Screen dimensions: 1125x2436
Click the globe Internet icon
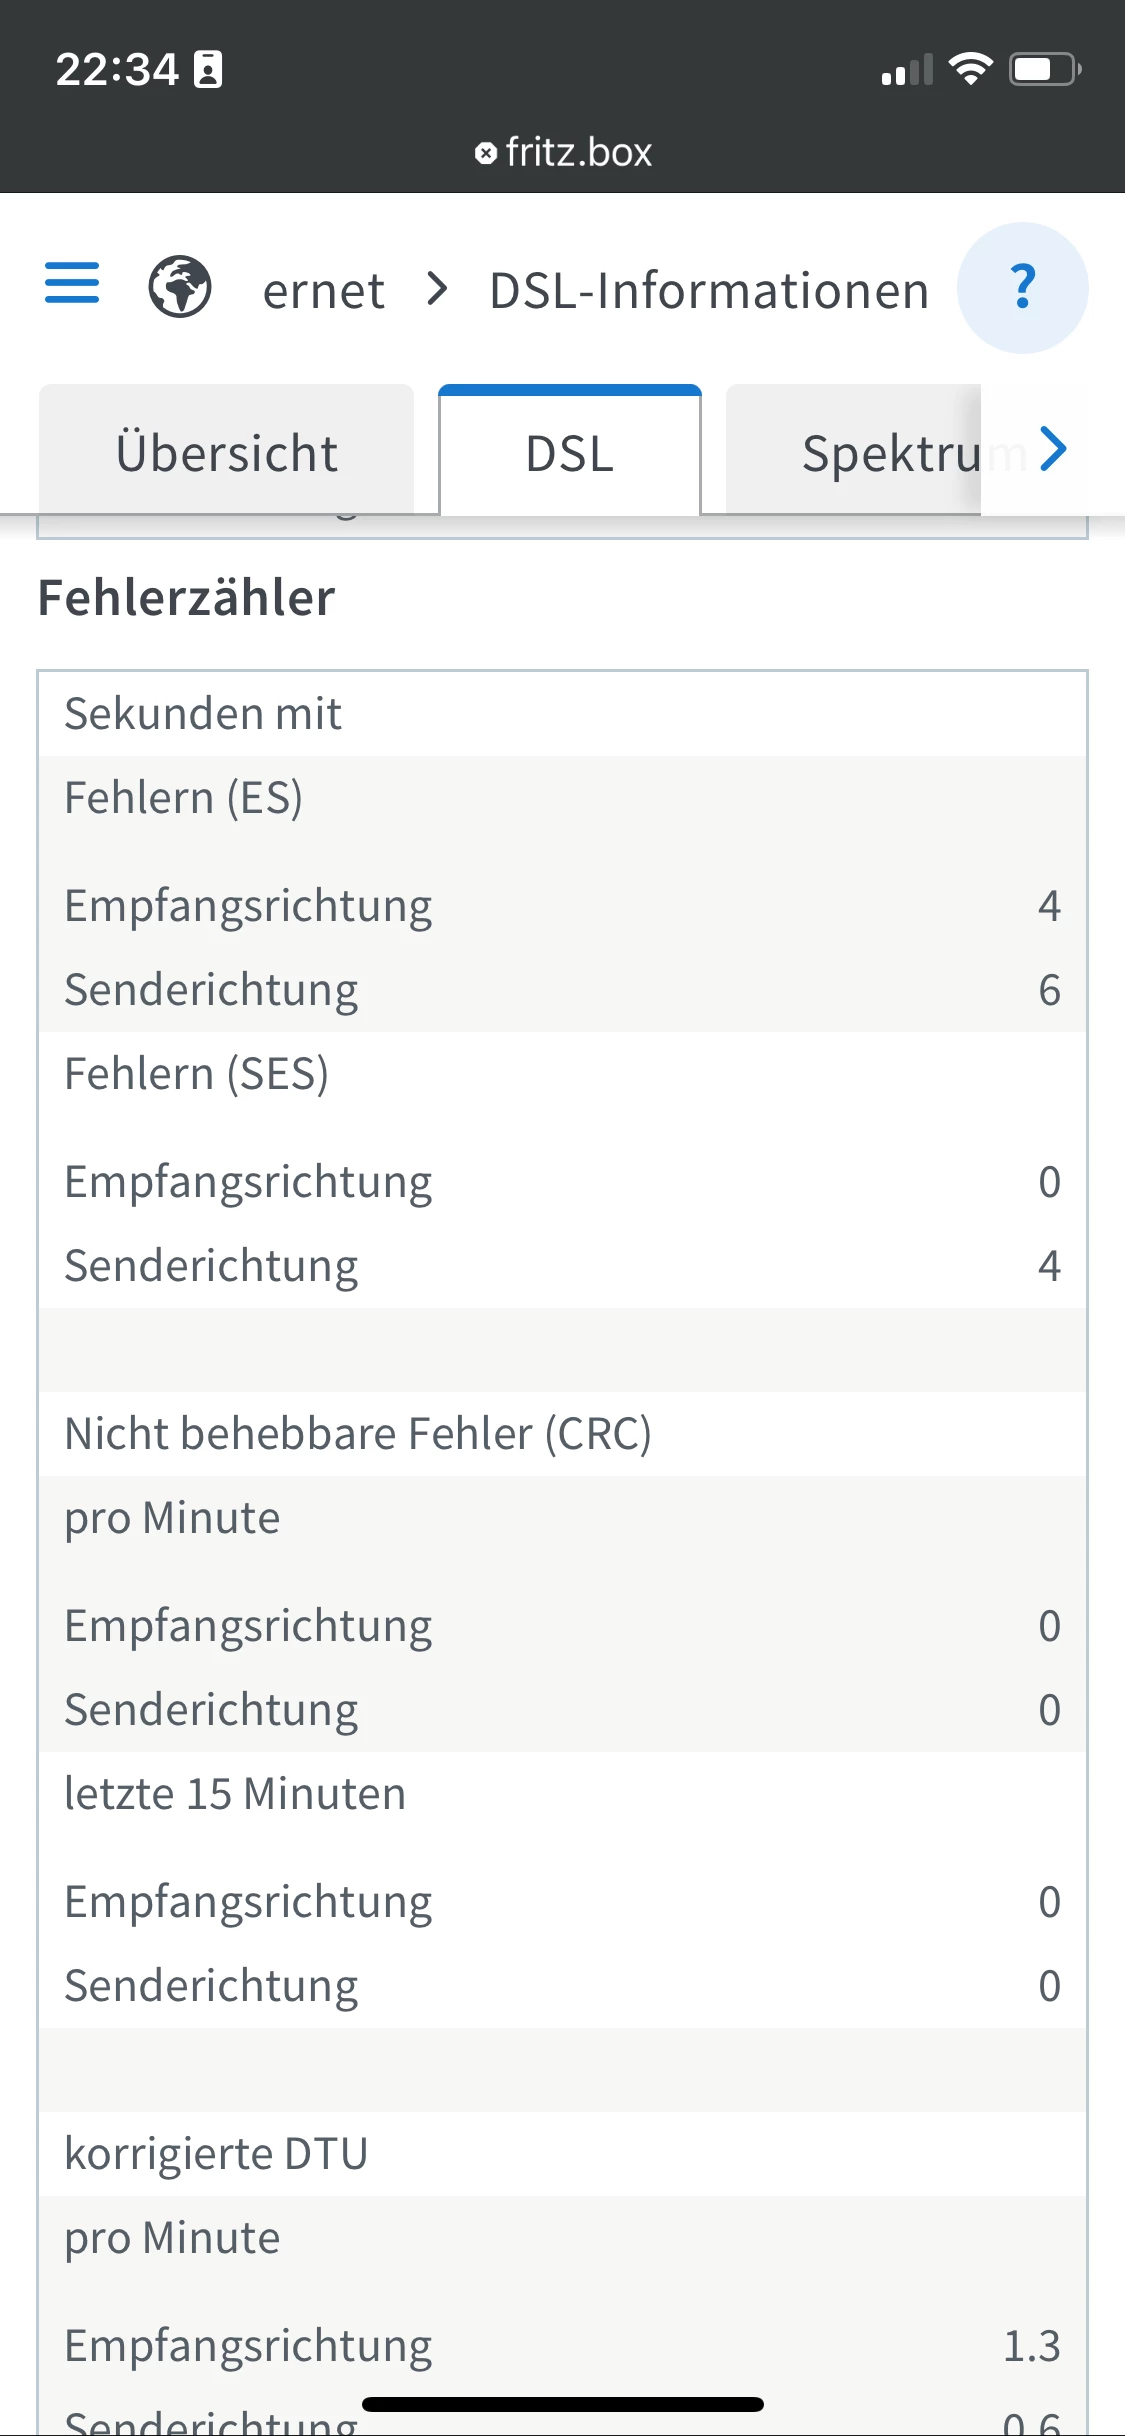pyautogui.click(x=180, y=287)
